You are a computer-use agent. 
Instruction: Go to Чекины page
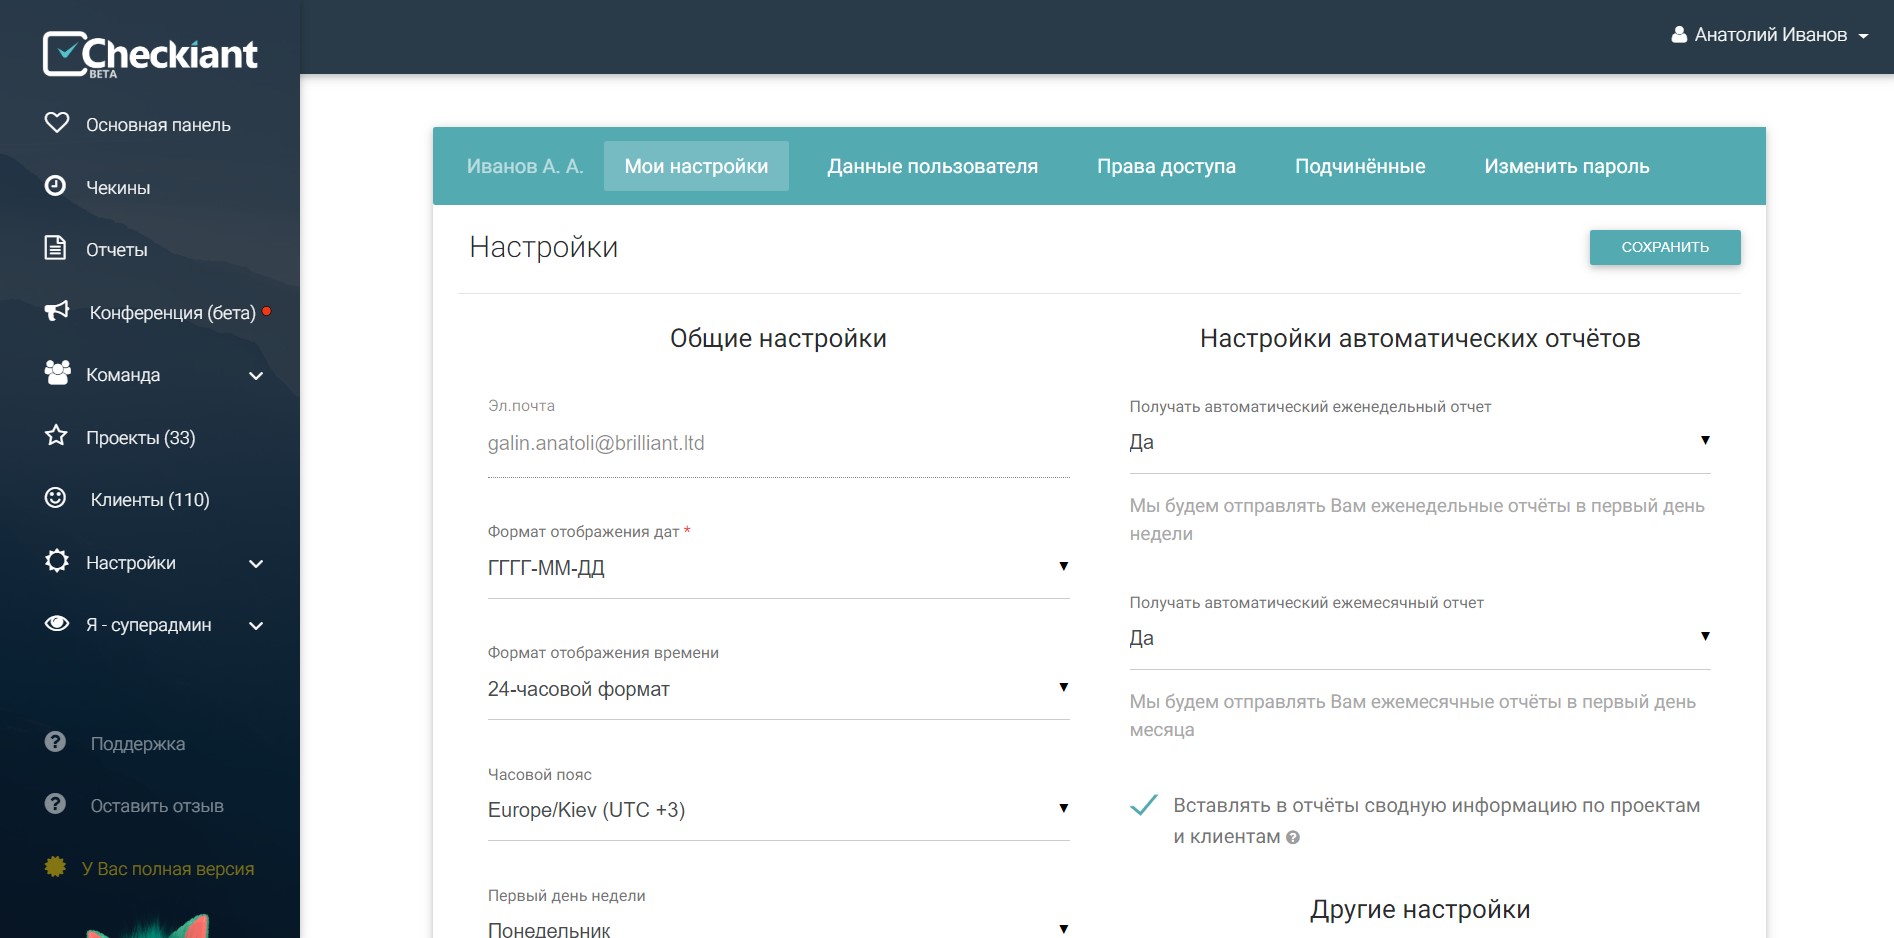(118, 188)
